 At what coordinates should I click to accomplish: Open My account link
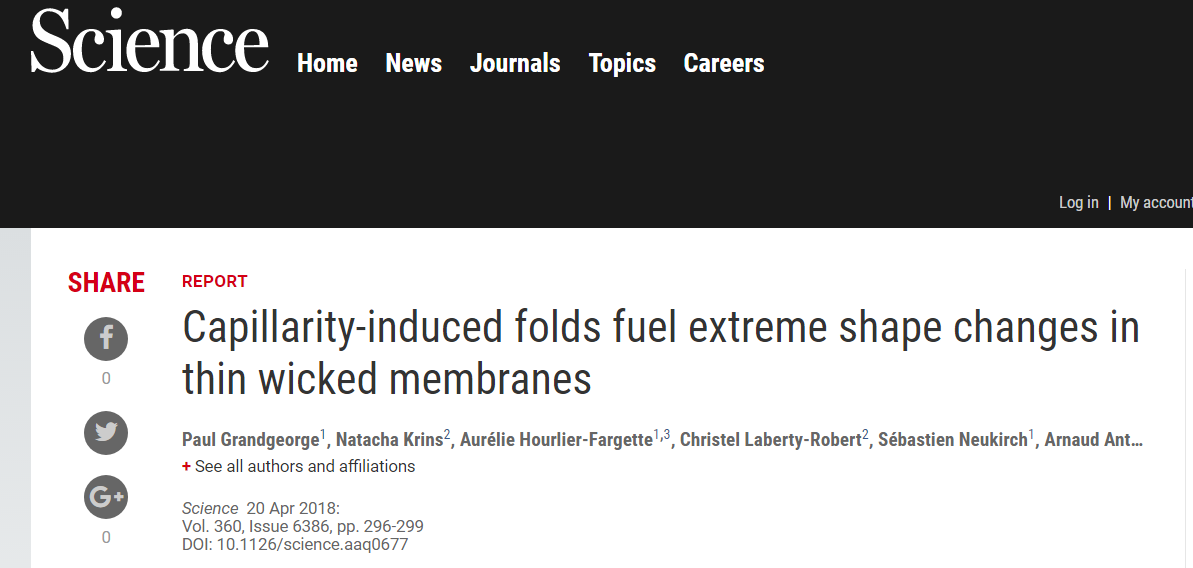click(1156, 202)
